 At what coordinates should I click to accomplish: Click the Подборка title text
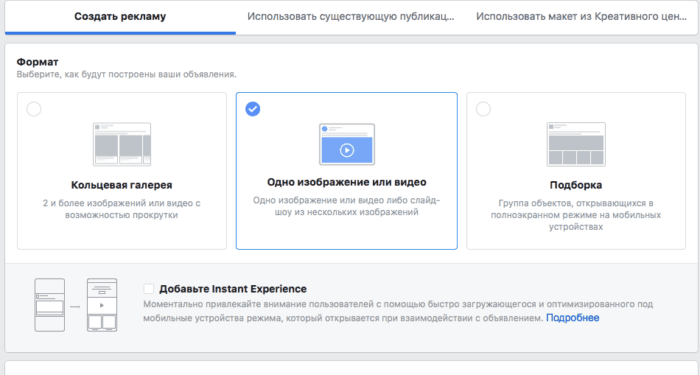pos(576,185)
